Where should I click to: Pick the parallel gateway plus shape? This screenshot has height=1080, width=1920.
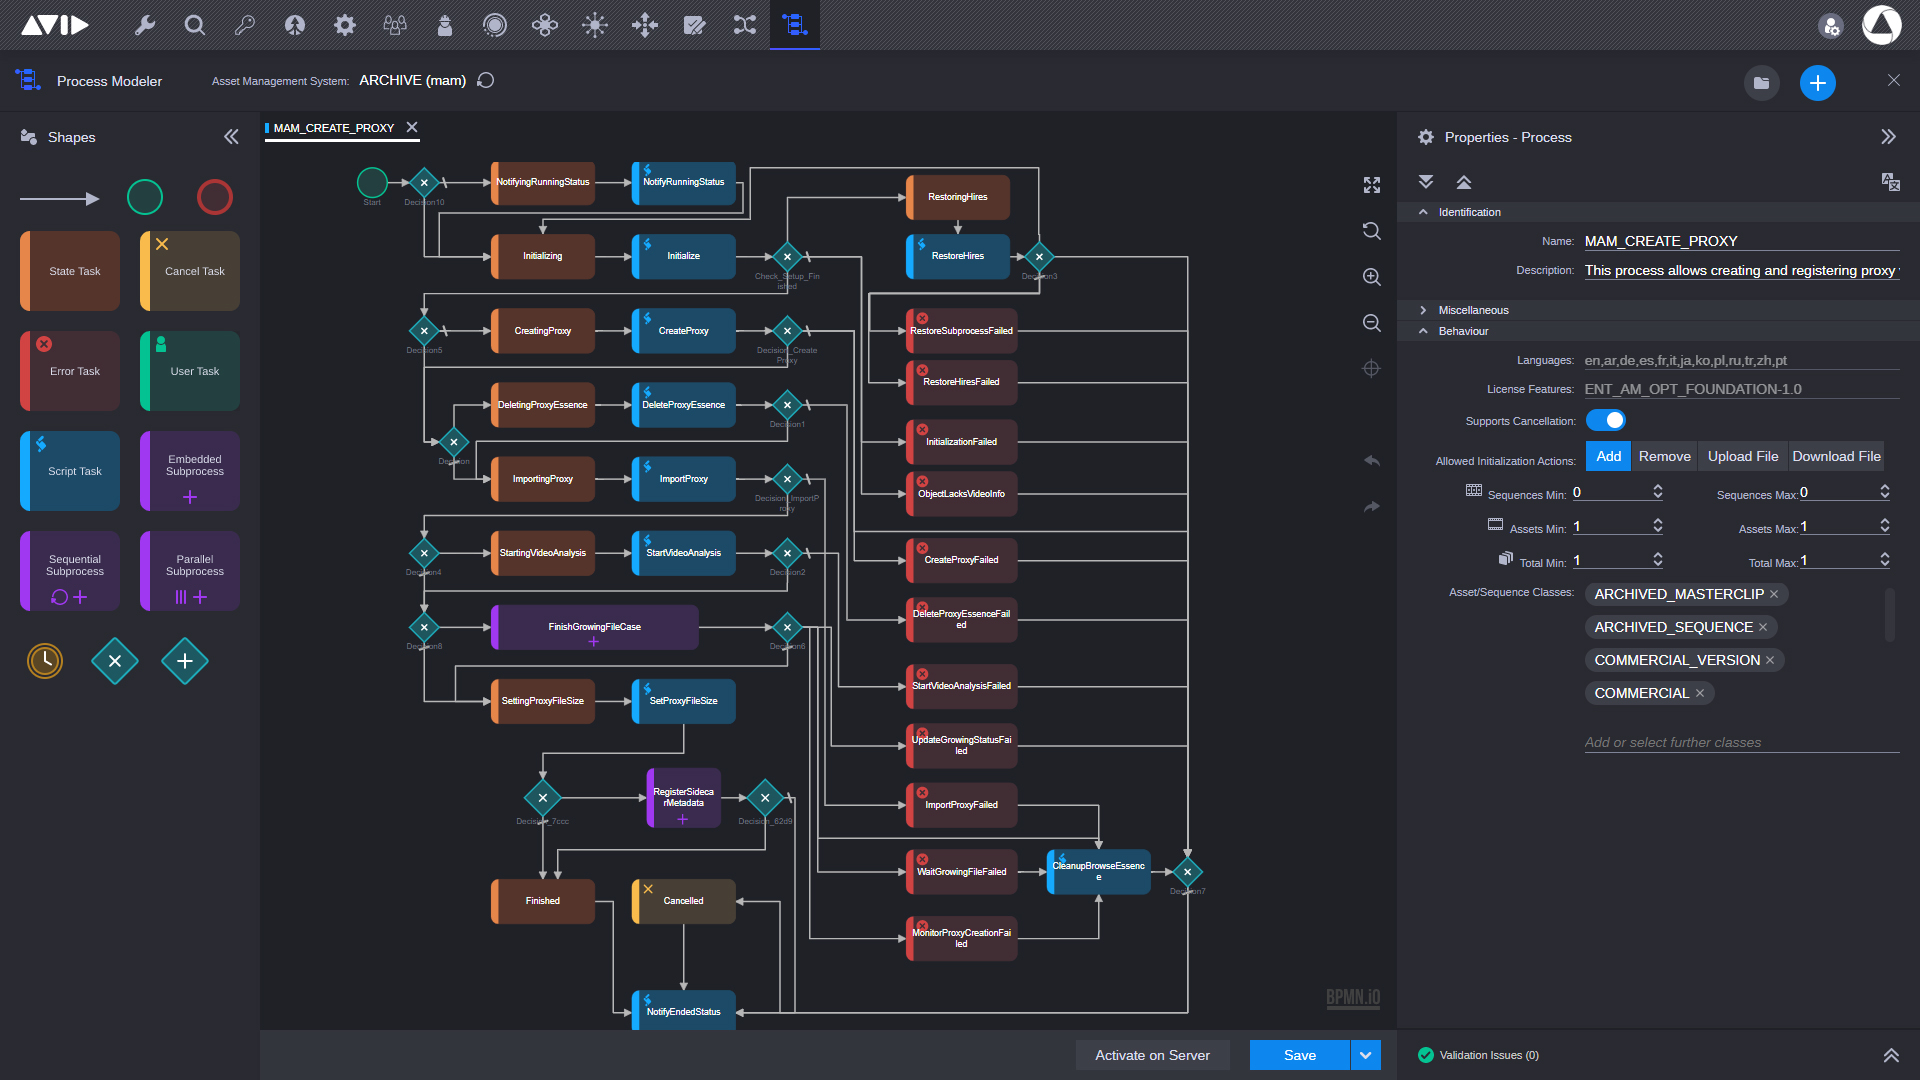[x=185, y=661]
